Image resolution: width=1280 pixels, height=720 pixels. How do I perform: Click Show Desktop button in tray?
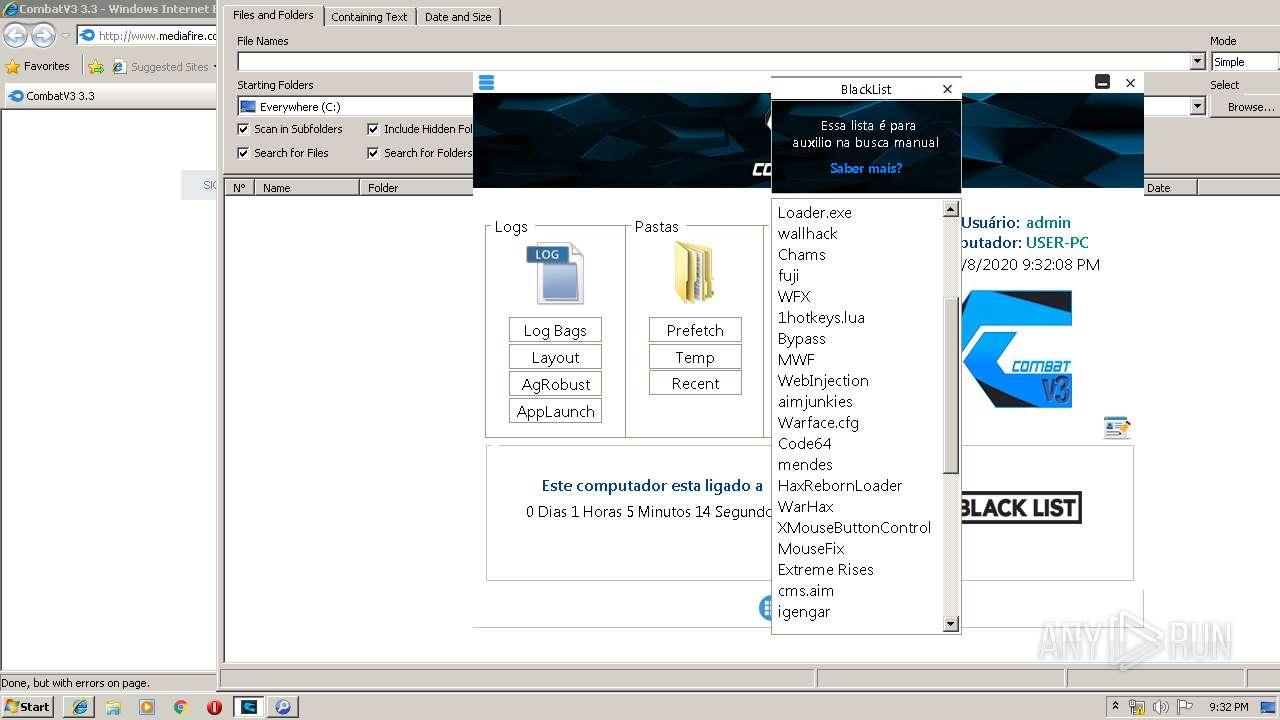coord(1268,707)
